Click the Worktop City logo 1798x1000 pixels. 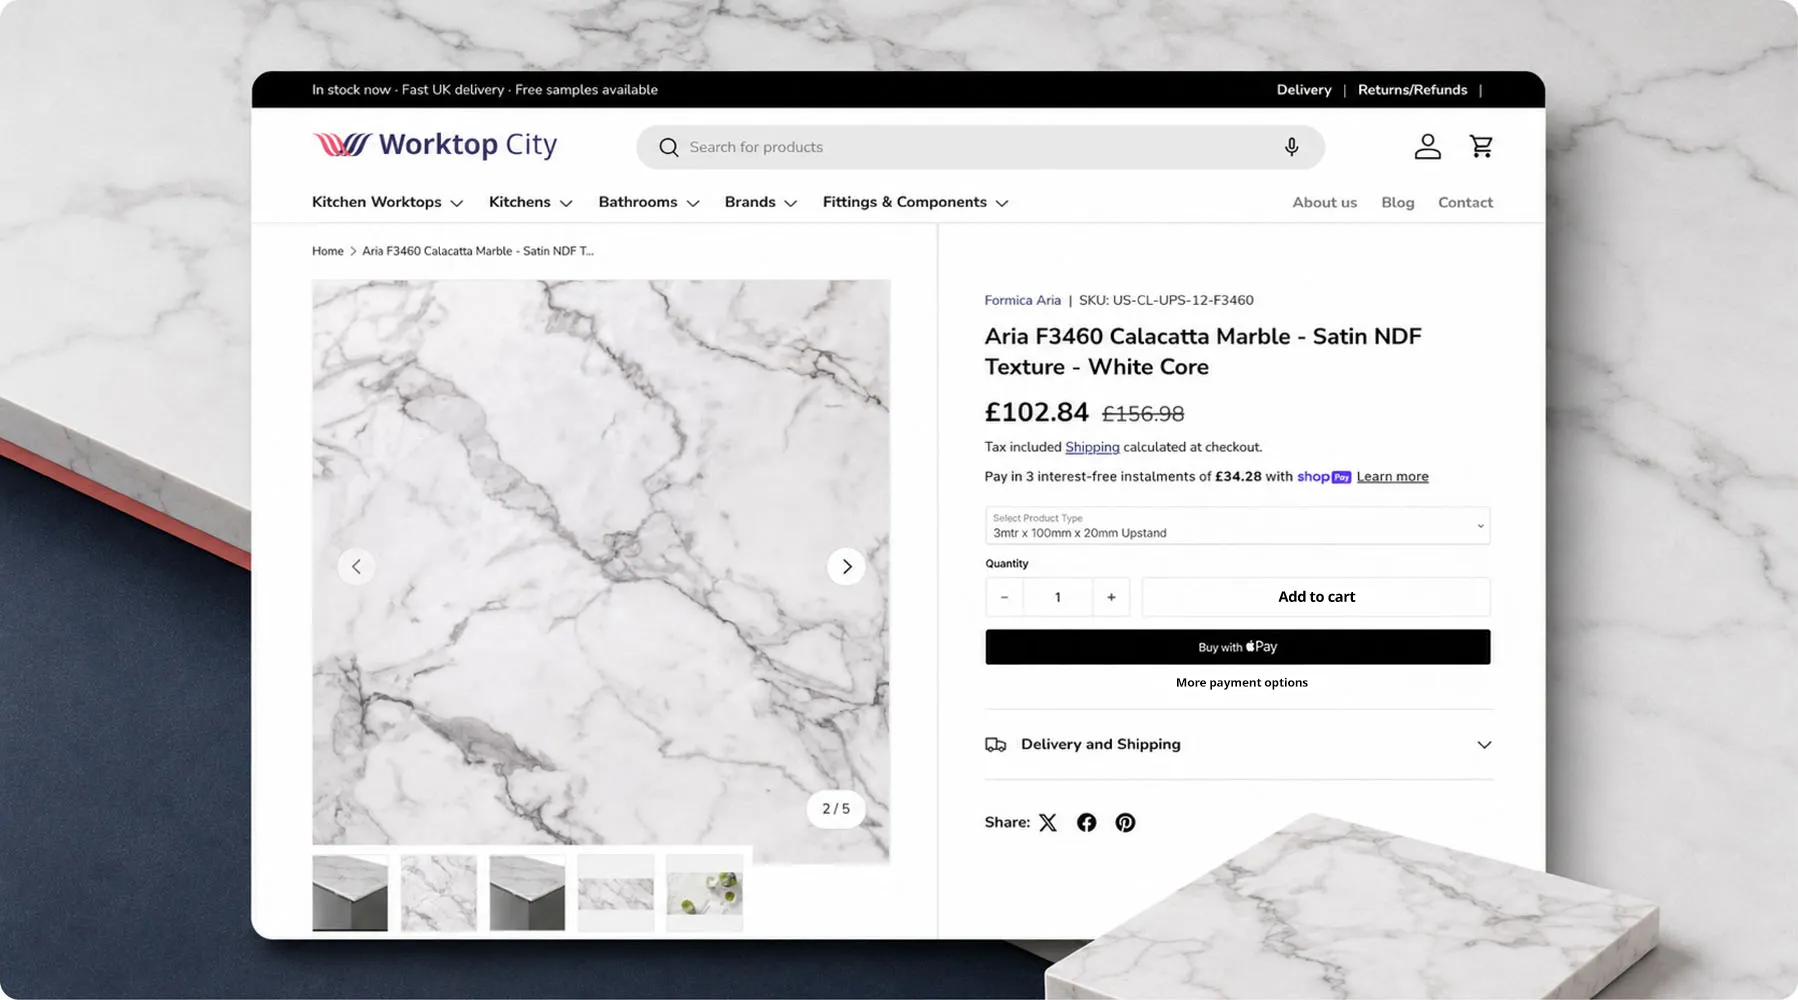tap(434, 146)
